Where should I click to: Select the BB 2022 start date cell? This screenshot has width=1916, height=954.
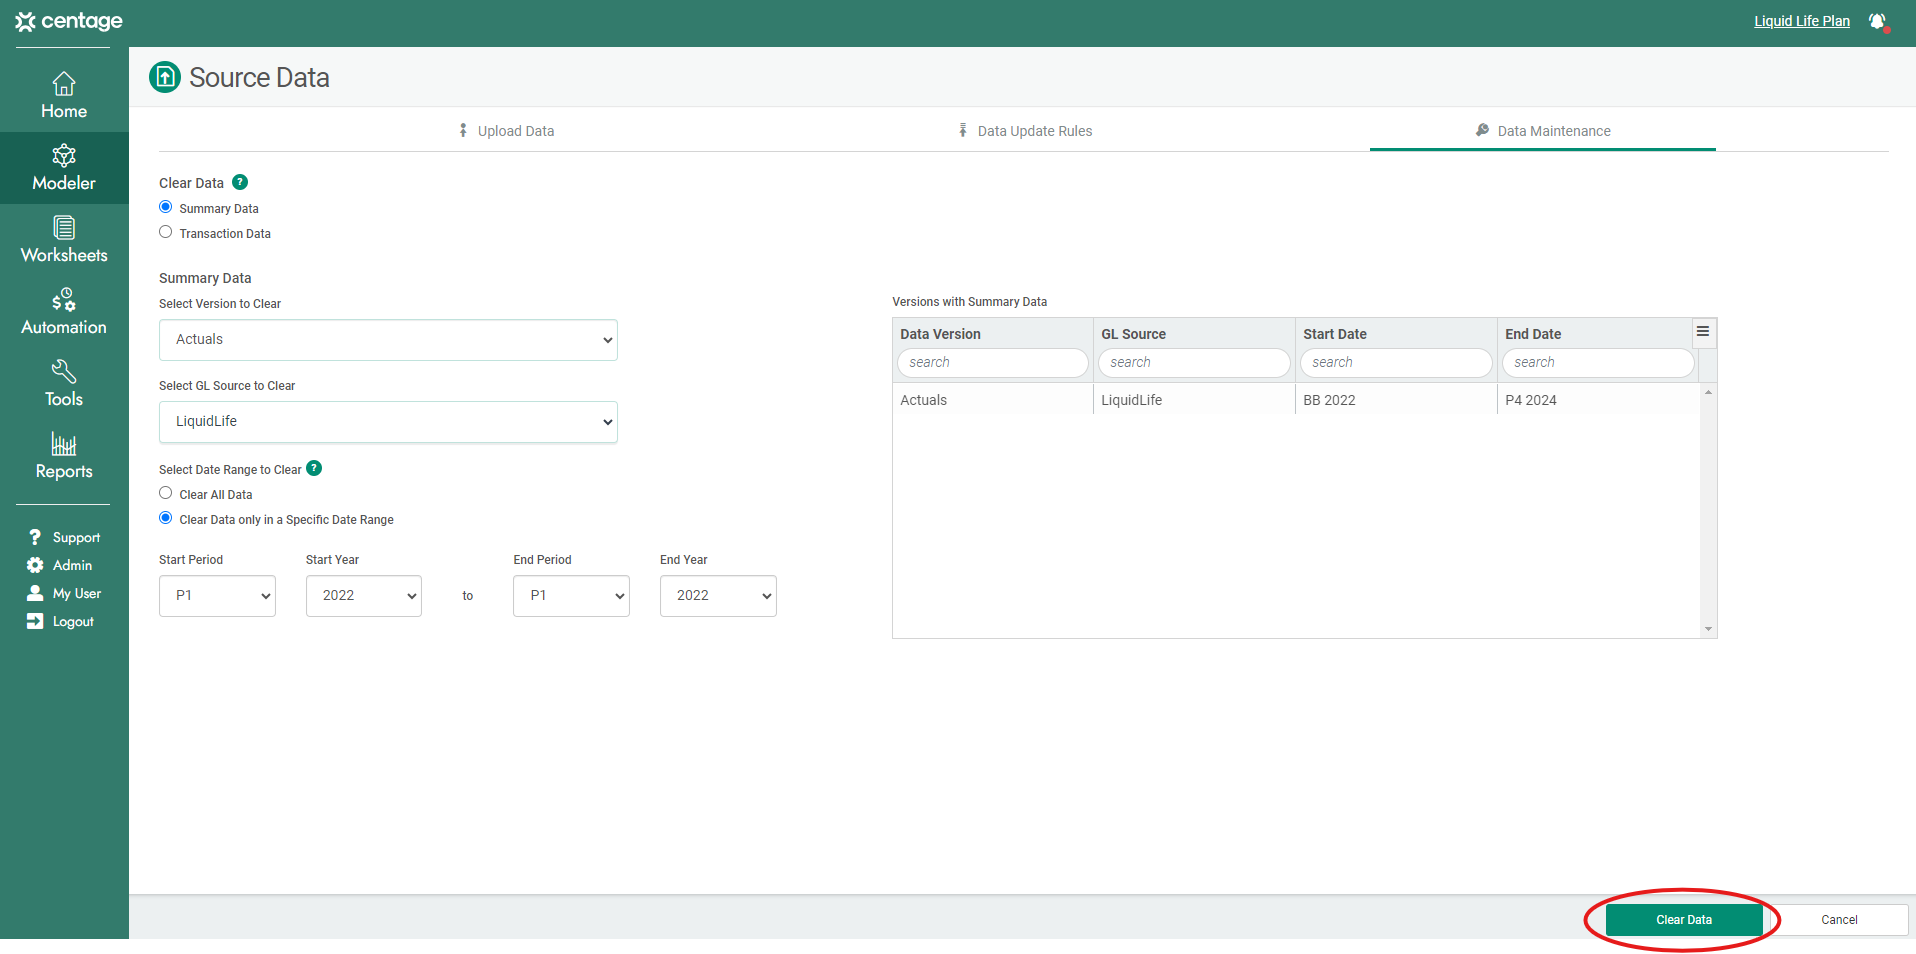pos(1396,400)
